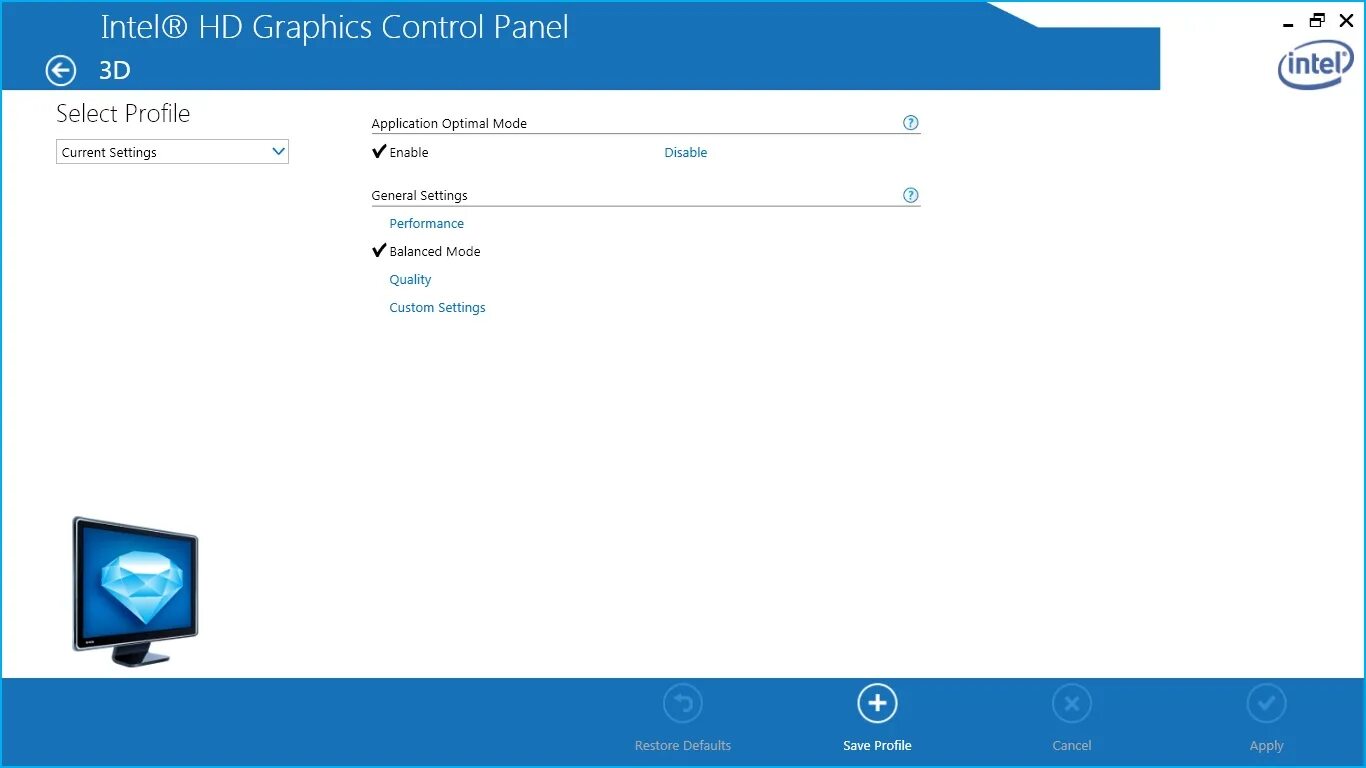Open help for Application Optimal Mode

(910, 123)
